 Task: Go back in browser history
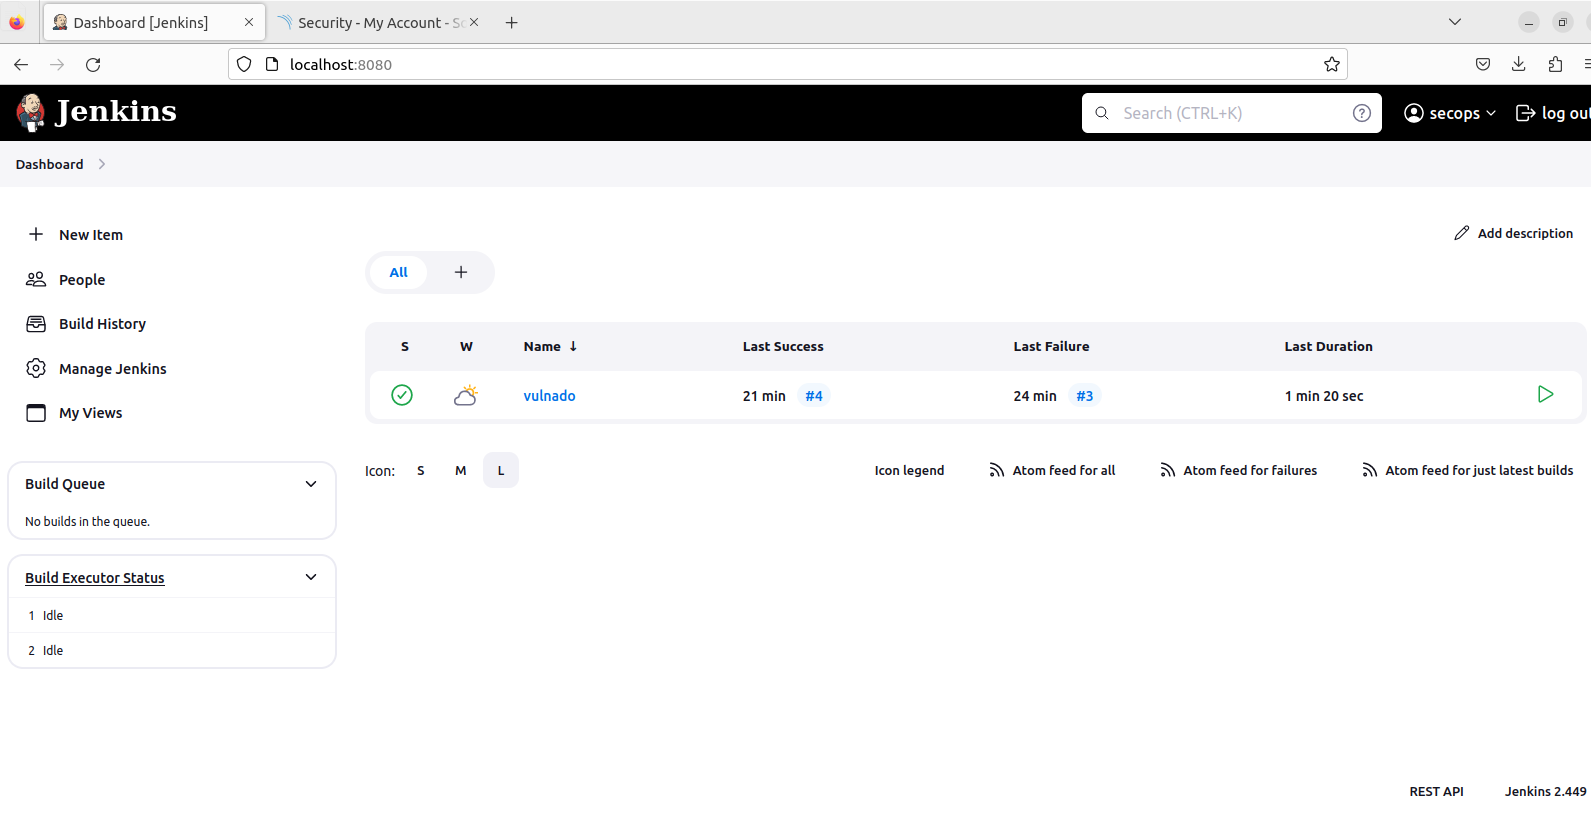click(x=21, y=64)
